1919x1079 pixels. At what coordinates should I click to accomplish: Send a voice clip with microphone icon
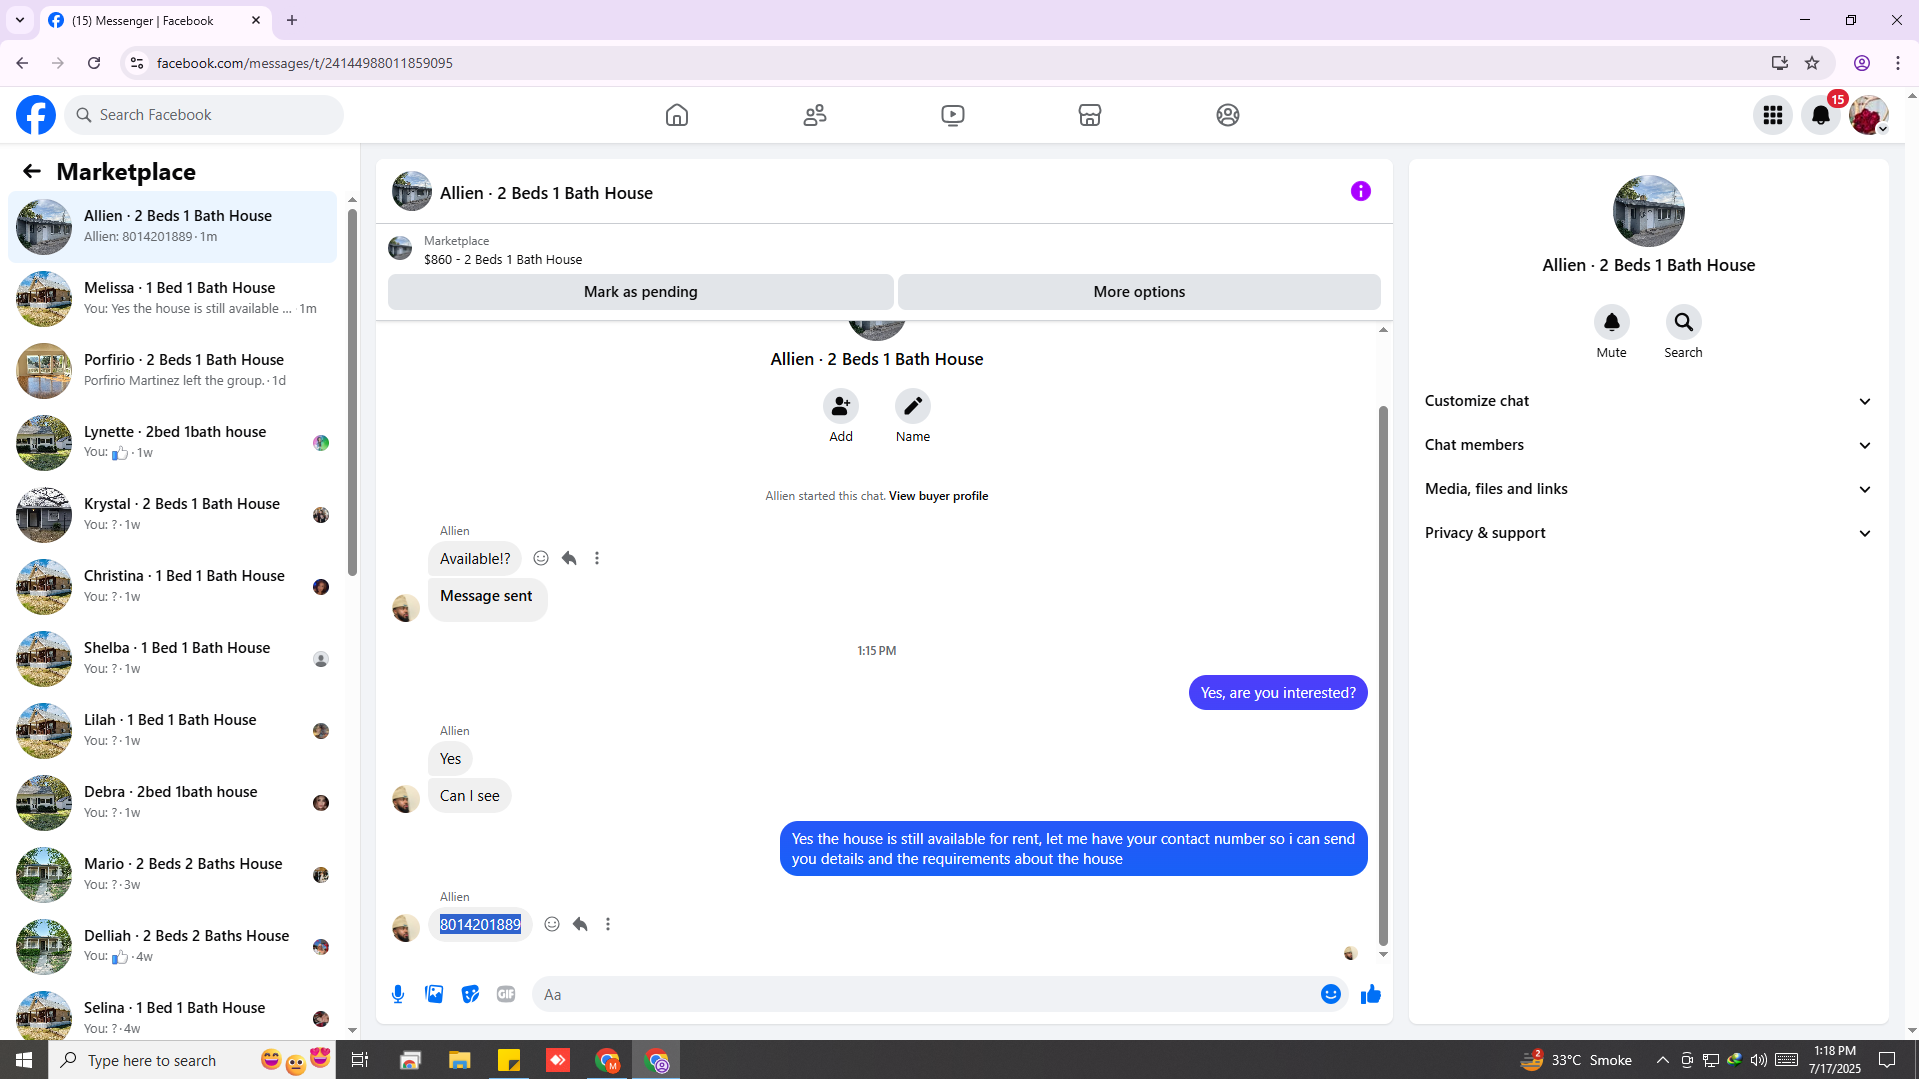398,994
